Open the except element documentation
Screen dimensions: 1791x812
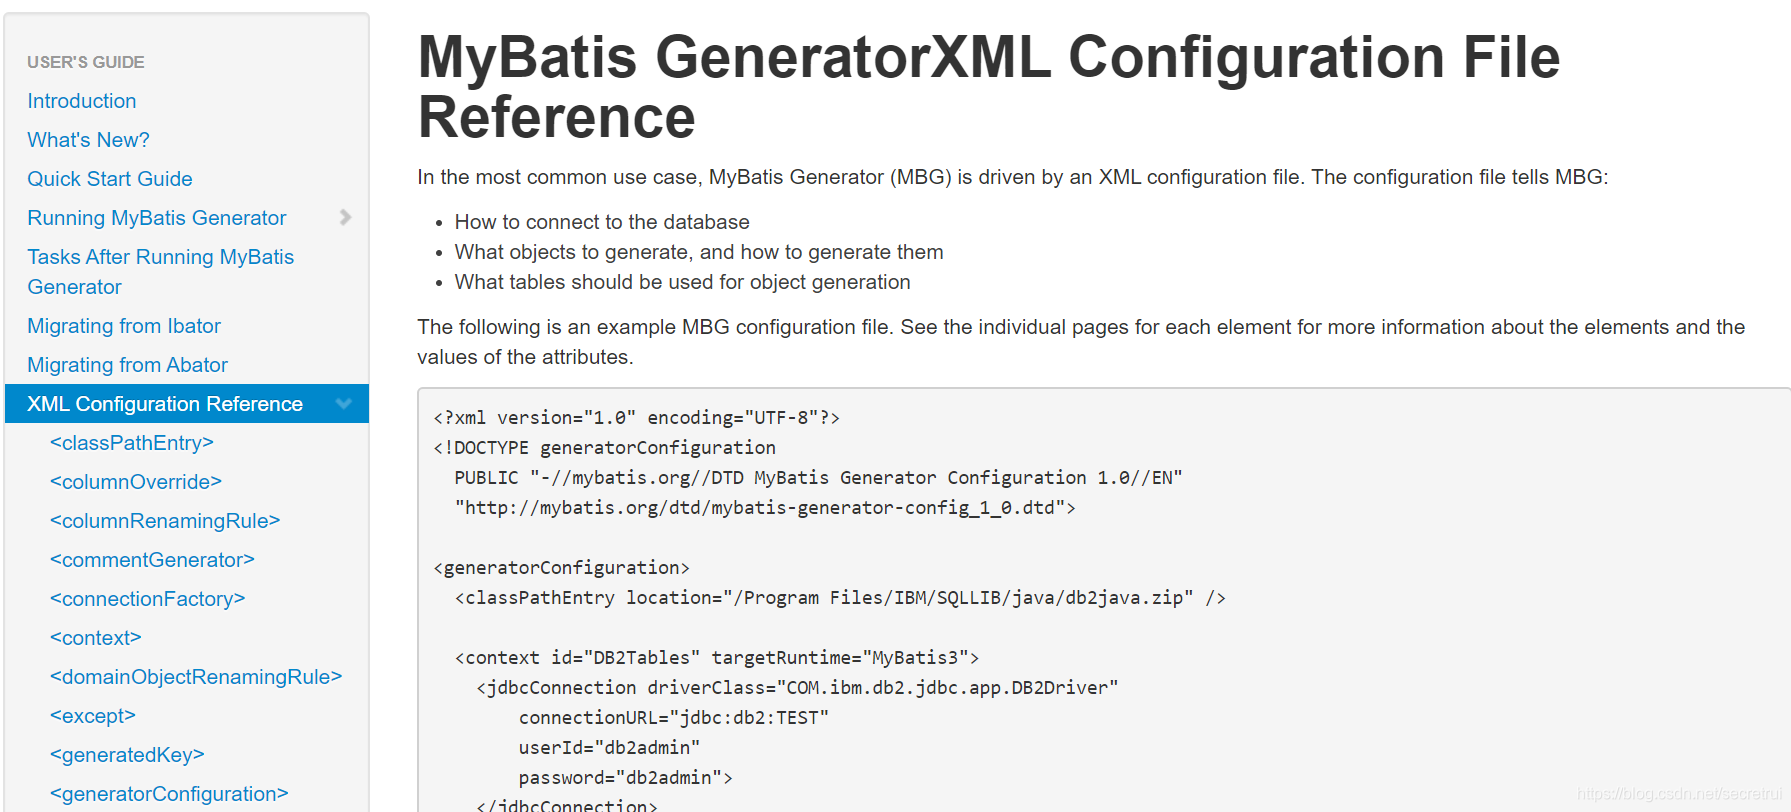coord(92,715)
